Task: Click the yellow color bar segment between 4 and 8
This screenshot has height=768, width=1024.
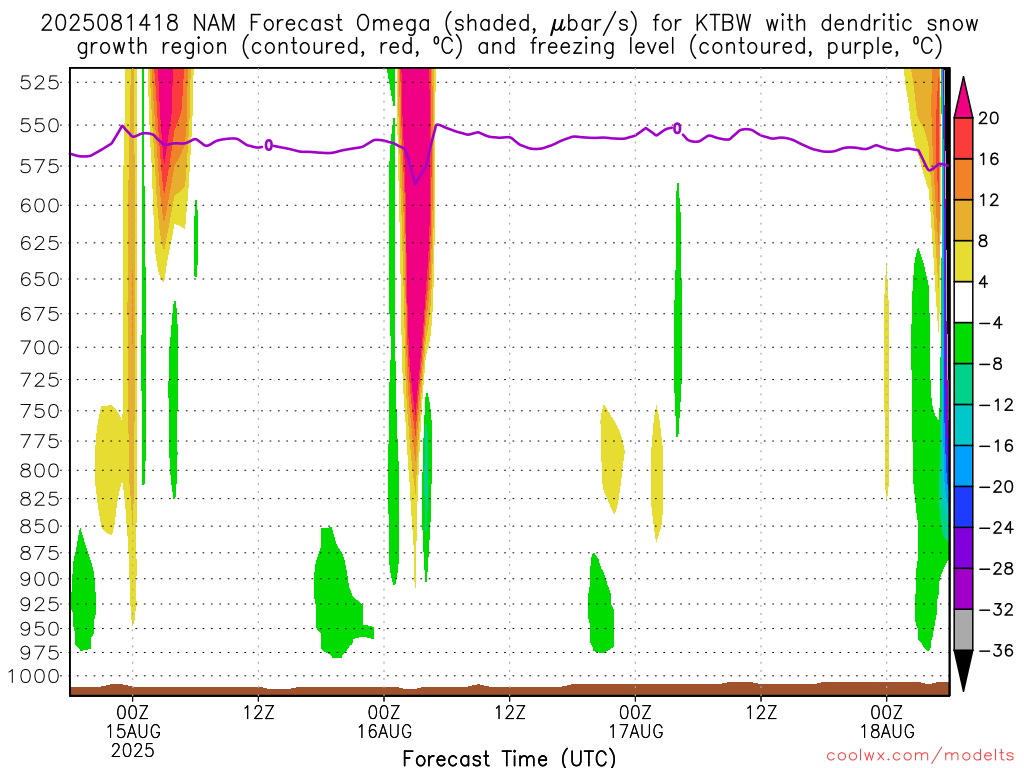Action: pos(963,261)
